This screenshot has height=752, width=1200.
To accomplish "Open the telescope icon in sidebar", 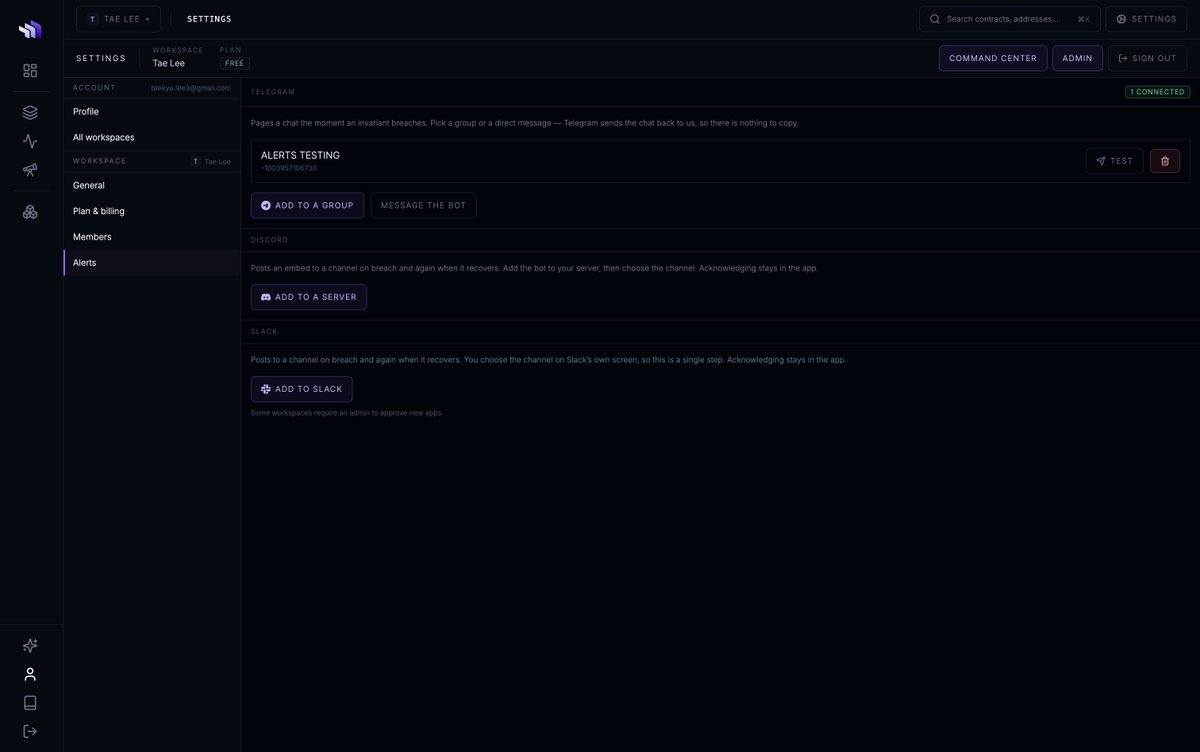I will pyautogui.click(x=30, y=170).
